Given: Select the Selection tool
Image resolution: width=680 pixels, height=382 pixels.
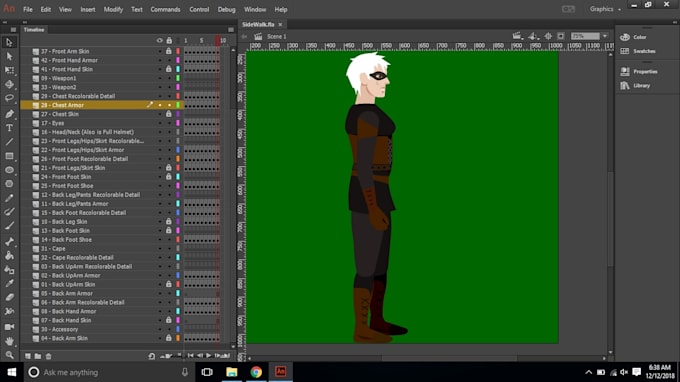Looking at the screenshot, I should [9, 42].
